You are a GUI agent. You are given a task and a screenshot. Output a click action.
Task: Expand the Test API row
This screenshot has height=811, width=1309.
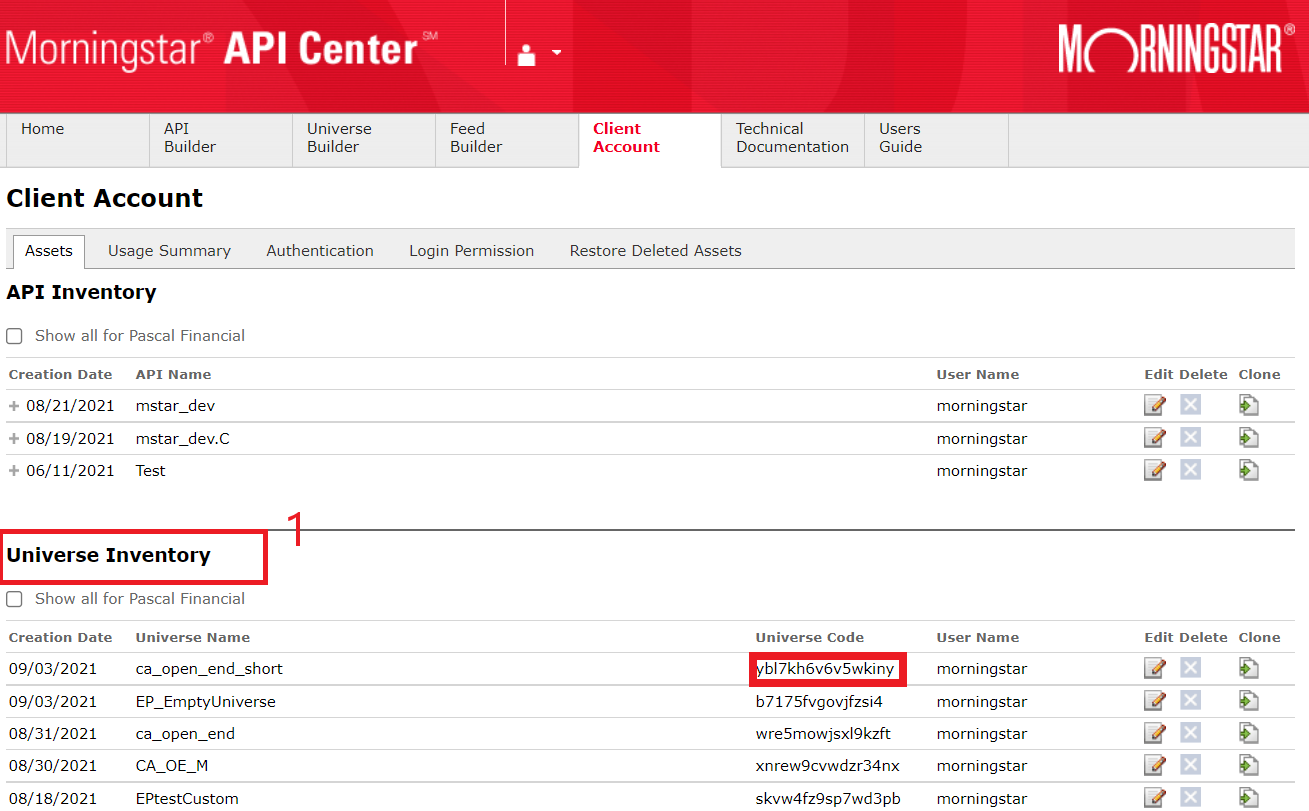pos(14,470)
